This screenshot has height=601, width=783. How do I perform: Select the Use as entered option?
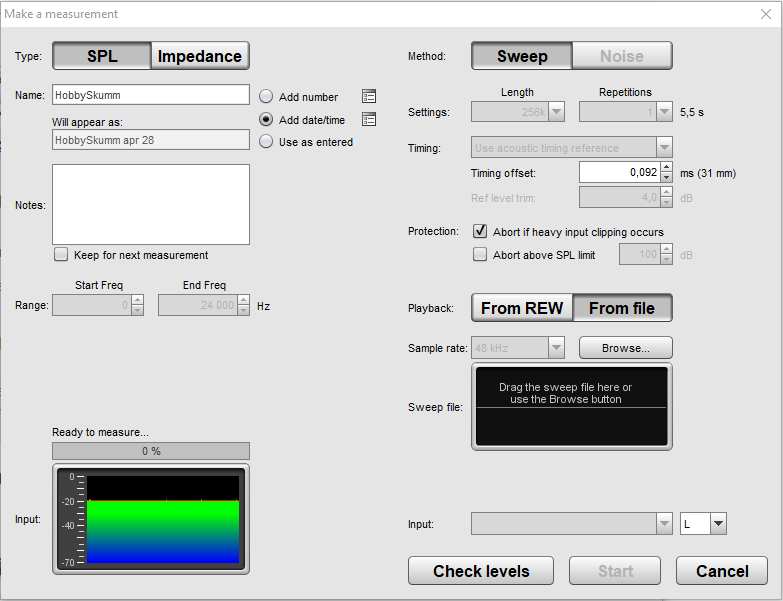tap(266, 142)
